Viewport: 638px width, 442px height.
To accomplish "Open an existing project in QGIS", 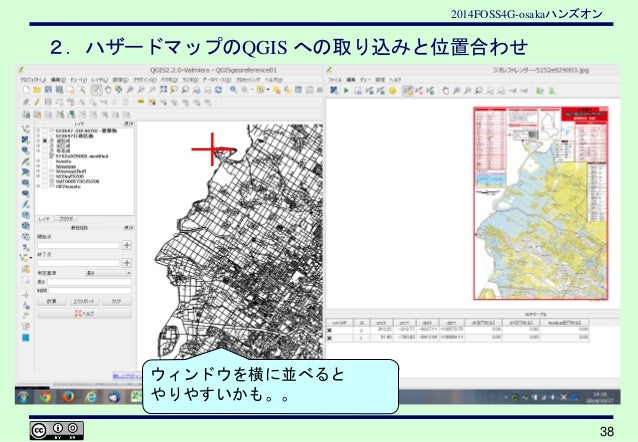I will click(37, 90).
